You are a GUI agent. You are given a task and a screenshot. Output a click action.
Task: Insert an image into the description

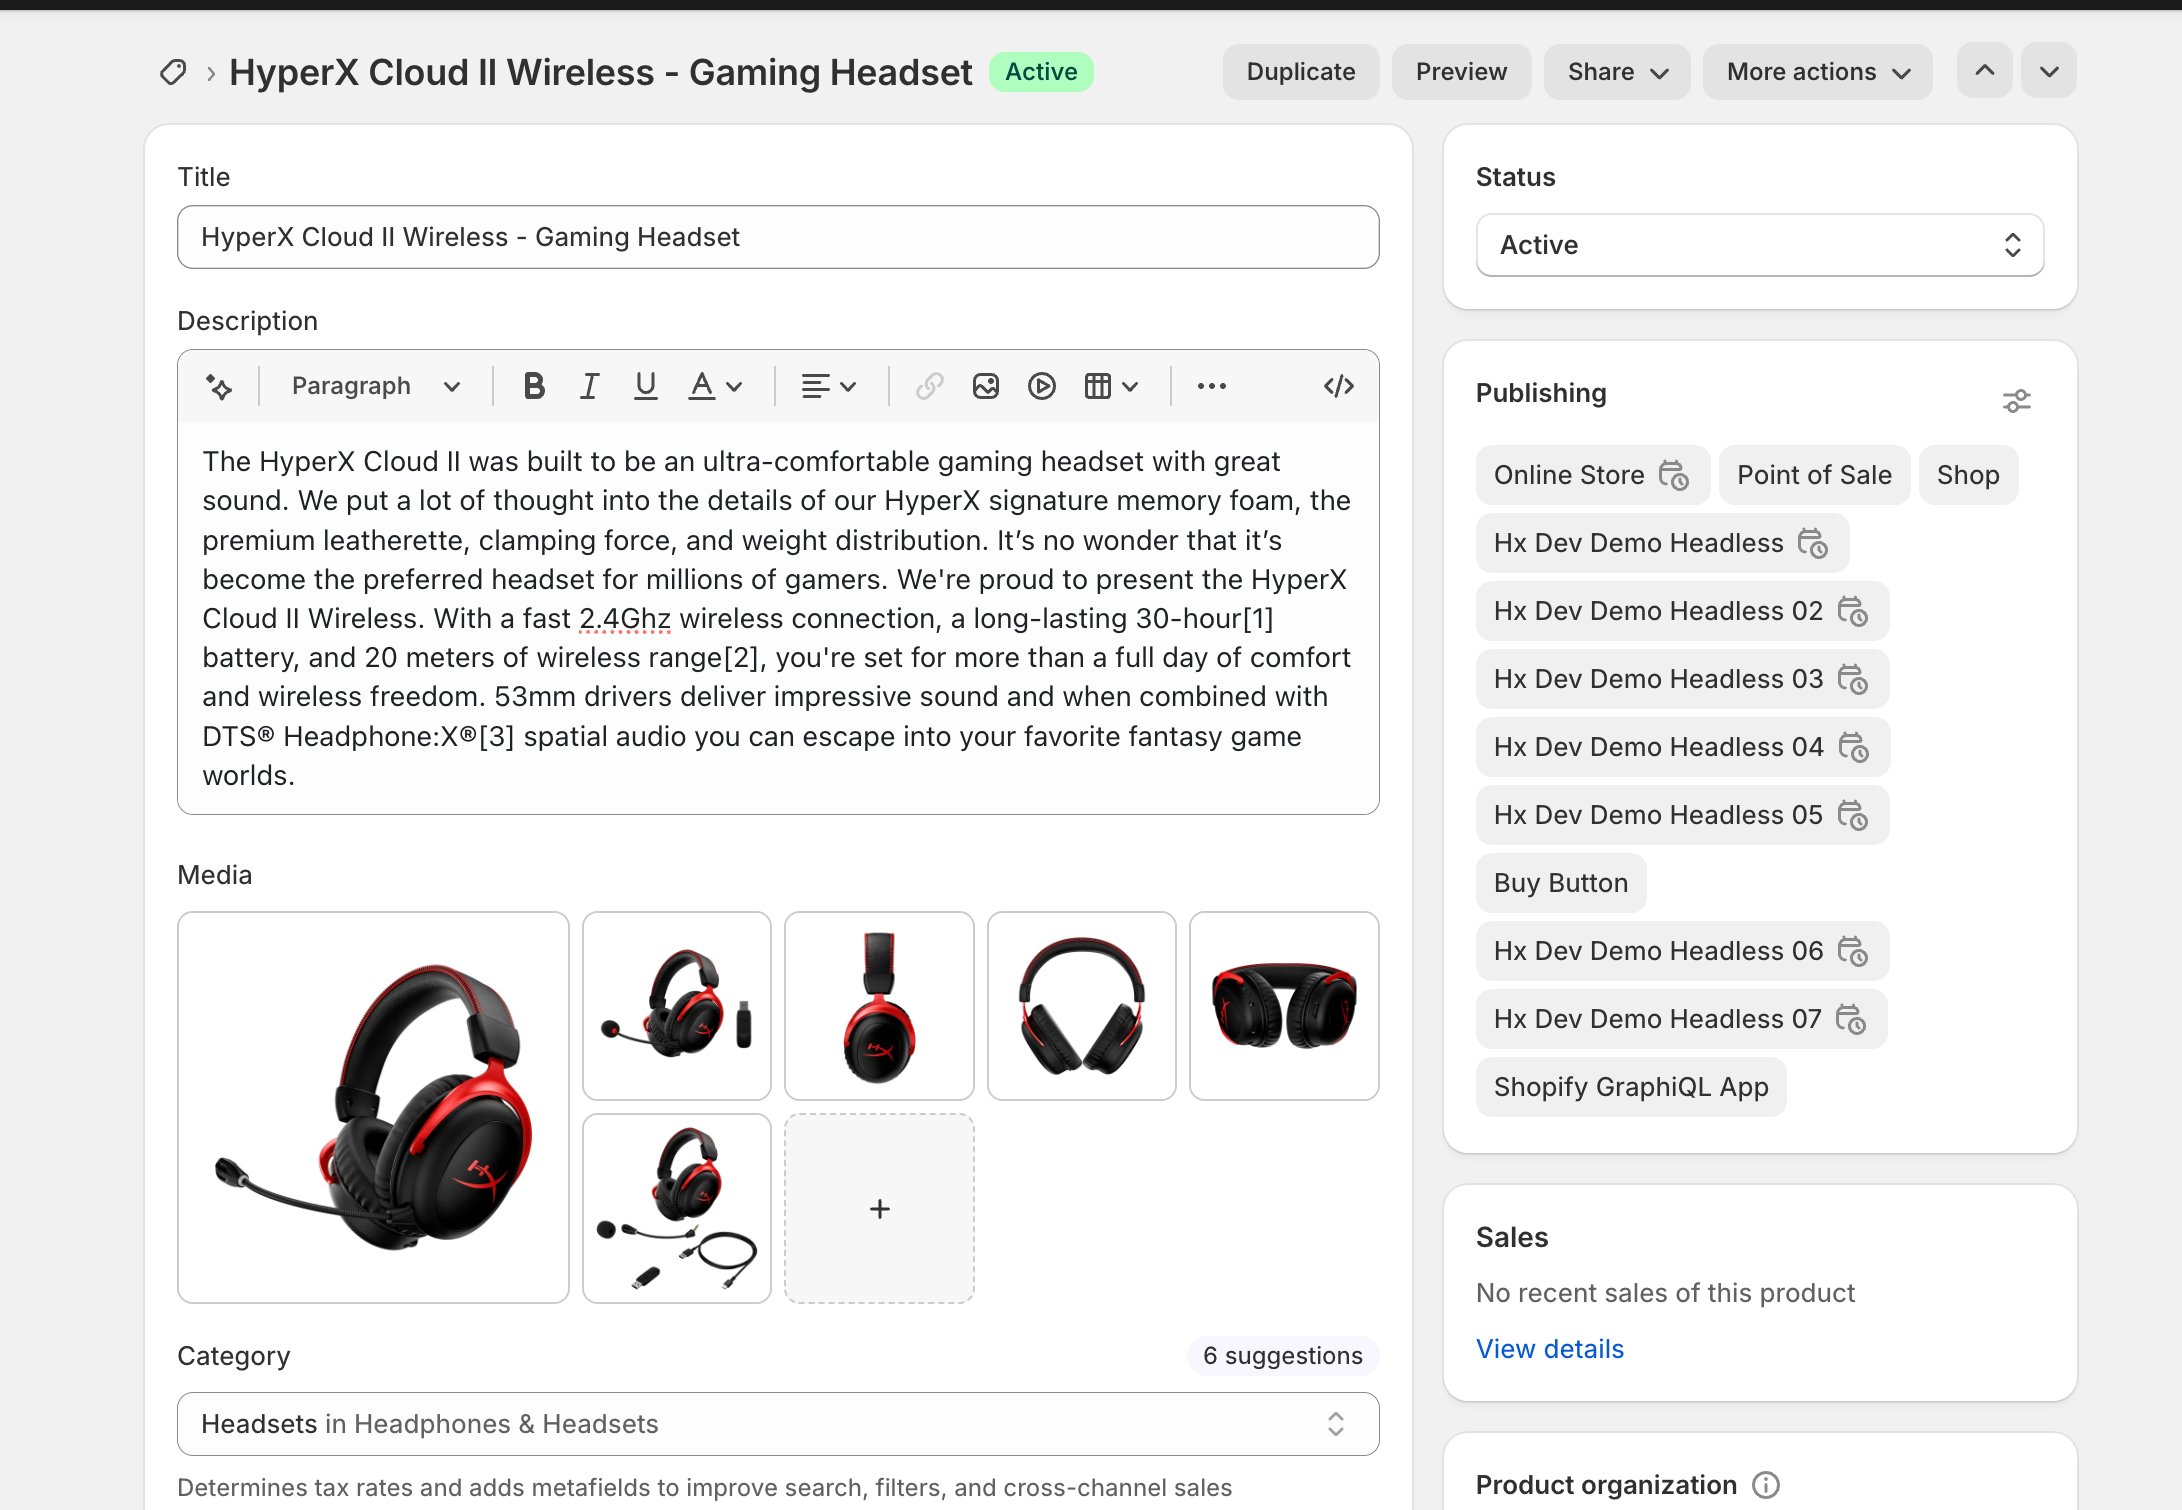point(987,386)
